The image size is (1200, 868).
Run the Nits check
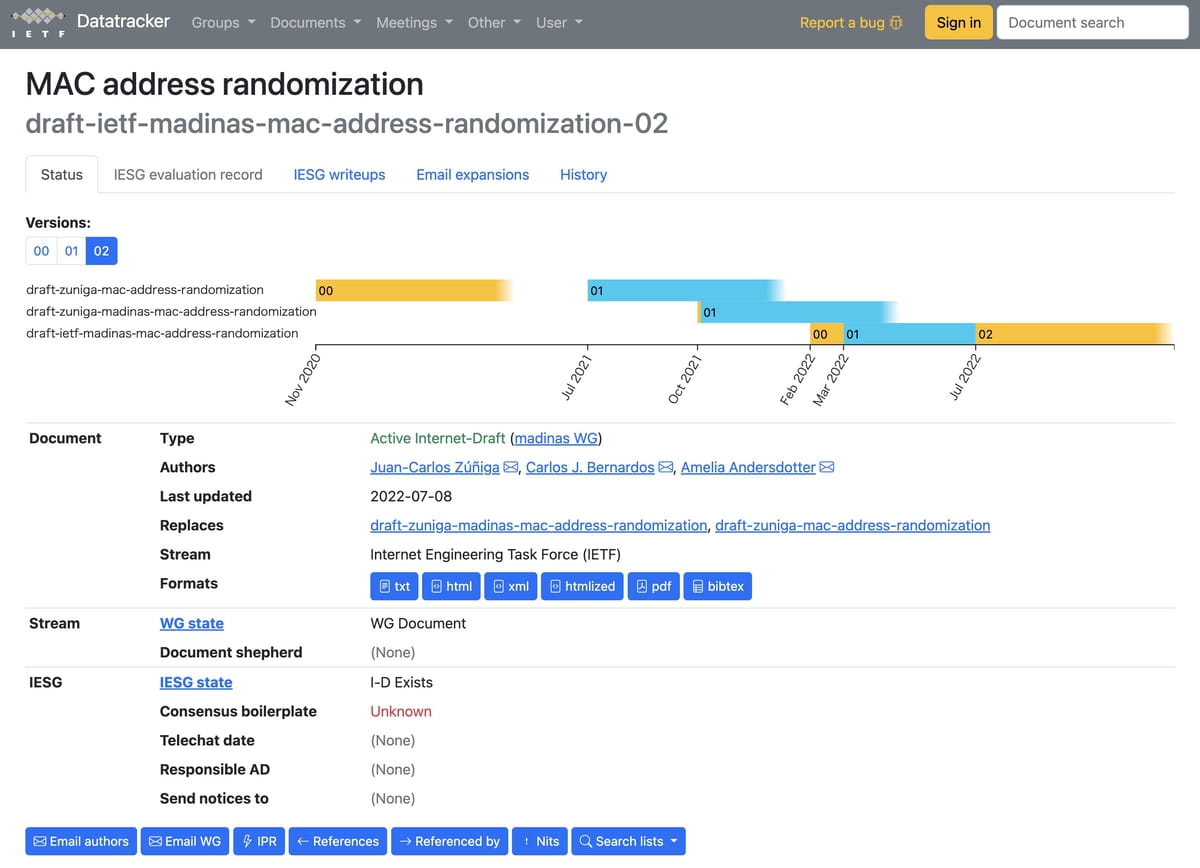click(x=540, y=841)
